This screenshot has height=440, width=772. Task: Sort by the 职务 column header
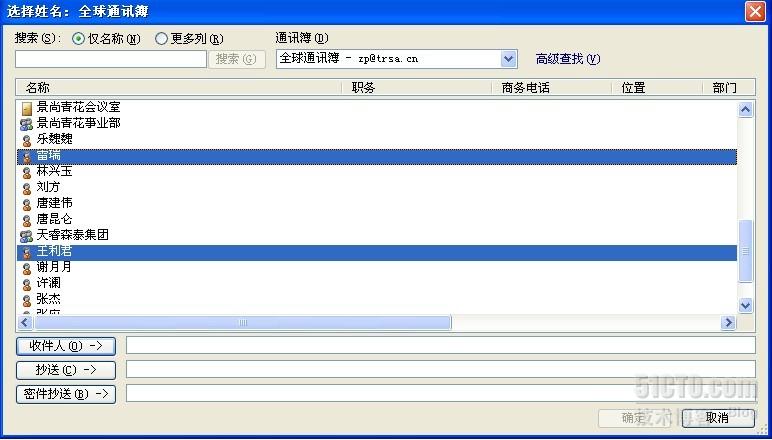(x=417, y=88)
